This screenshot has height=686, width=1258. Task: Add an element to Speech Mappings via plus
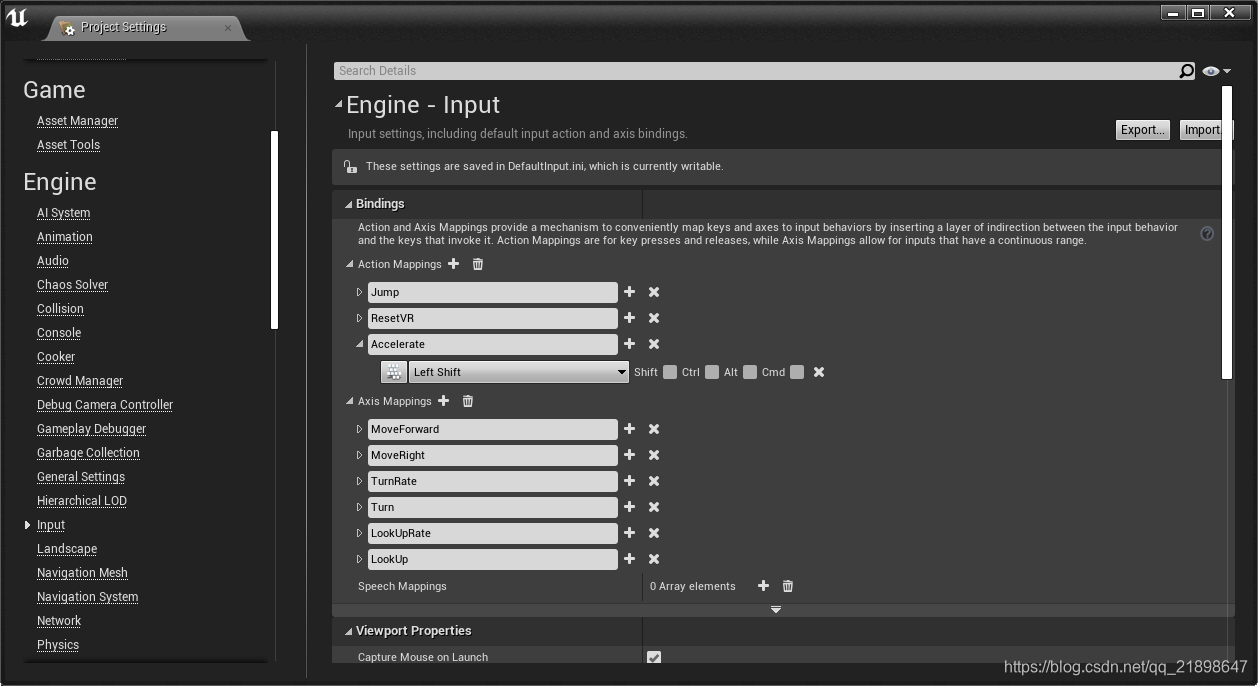coord(763,586)
